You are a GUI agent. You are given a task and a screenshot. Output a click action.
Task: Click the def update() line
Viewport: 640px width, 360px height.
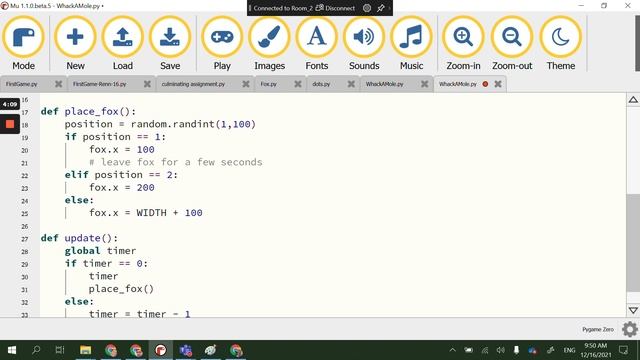(79, 238)
